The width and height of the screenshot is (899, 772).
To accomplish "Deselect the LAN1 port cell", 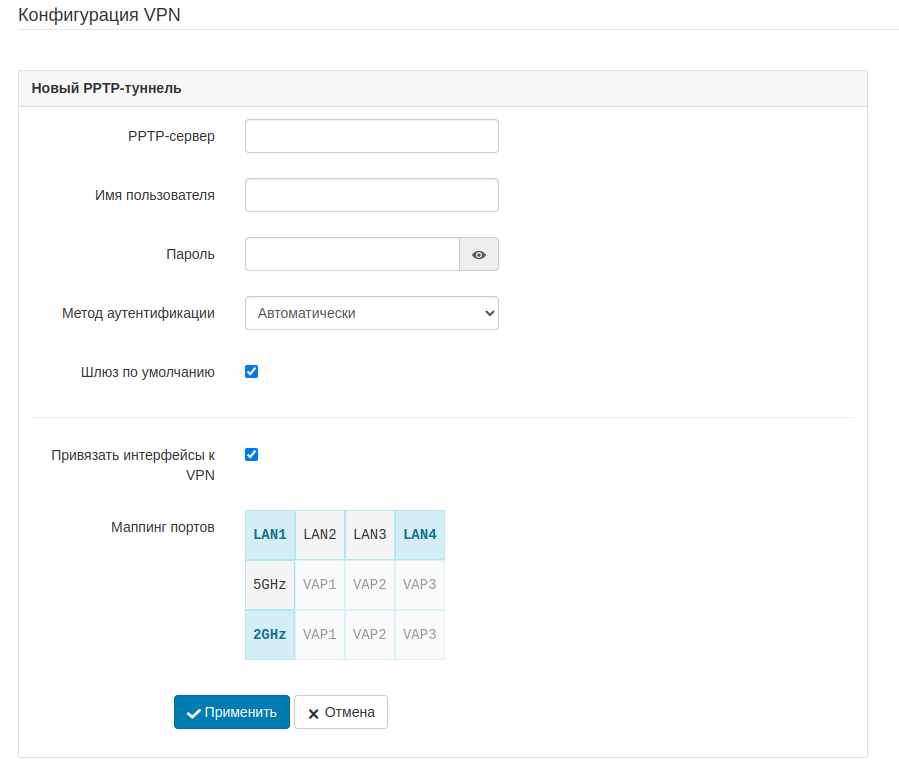I will pyautogui.click(x=270, y=535).
